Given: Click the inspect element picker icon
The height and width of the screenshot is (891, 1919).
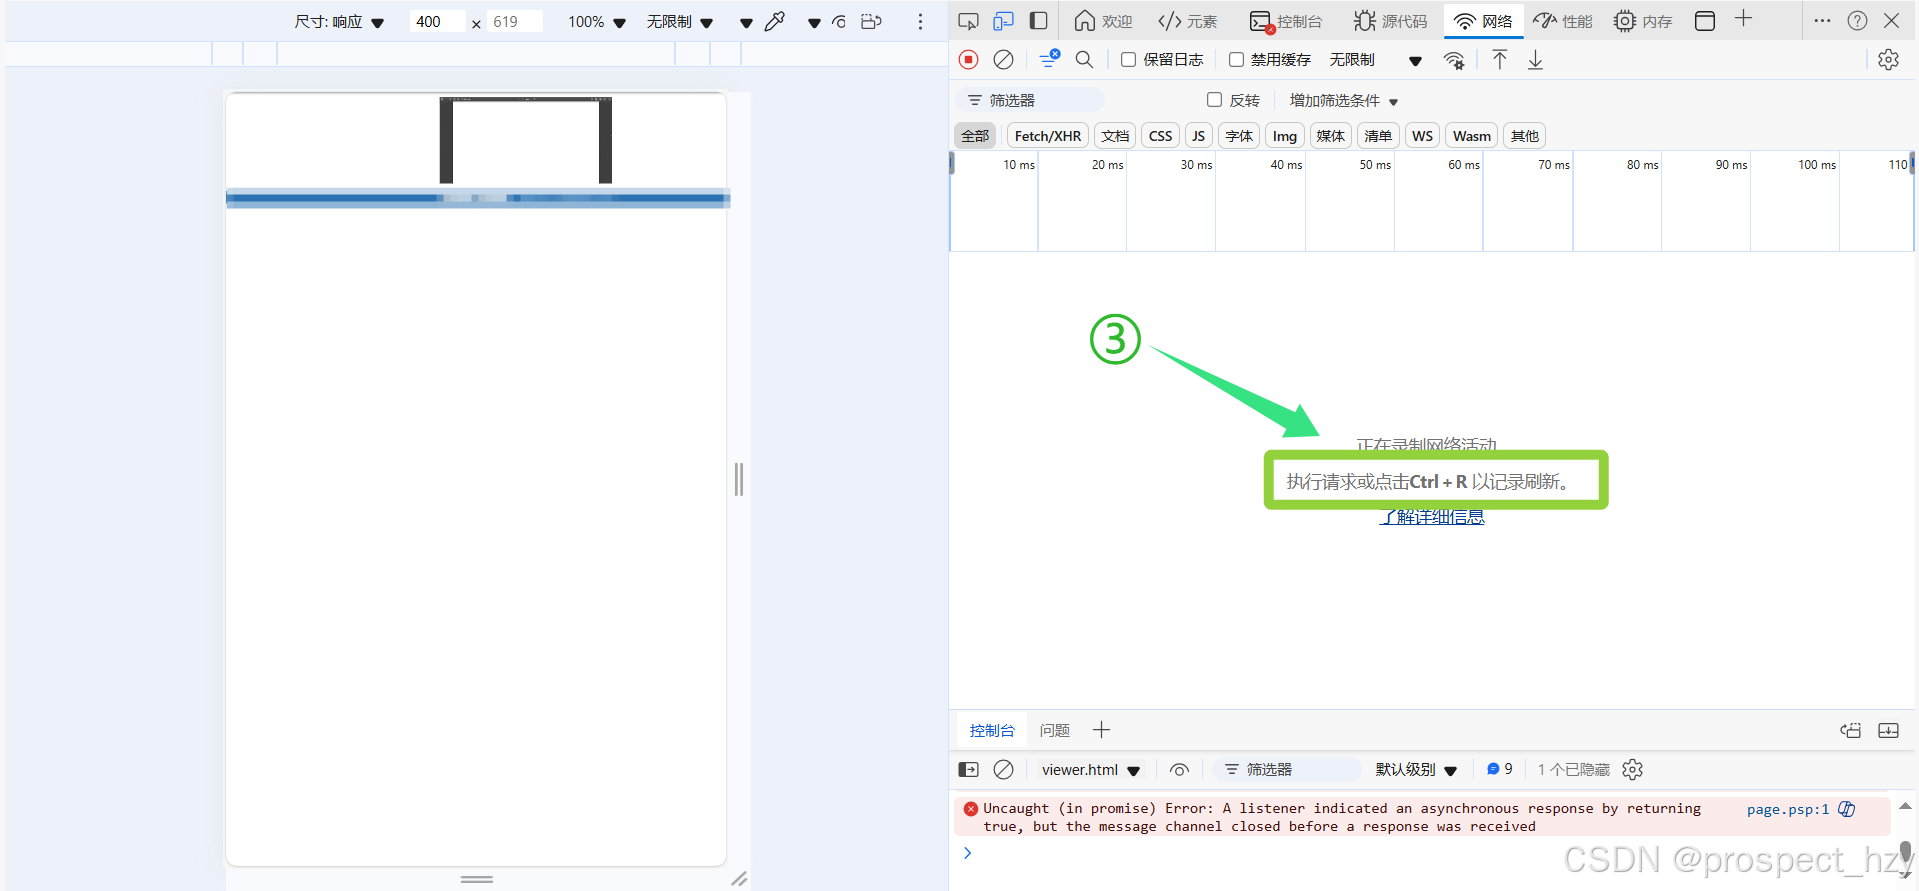Looking at the screenshot, I should pyautogui.click(x=968, y=21).
